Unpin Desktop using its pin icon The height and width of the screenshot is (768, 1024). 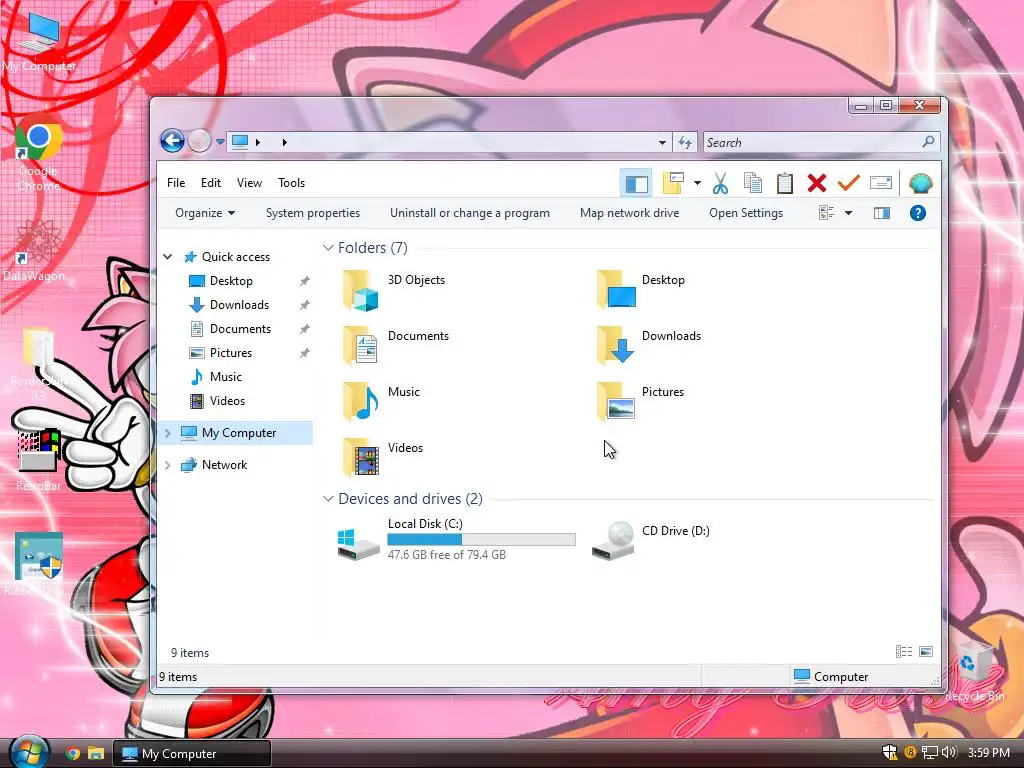tap(304, 281)
